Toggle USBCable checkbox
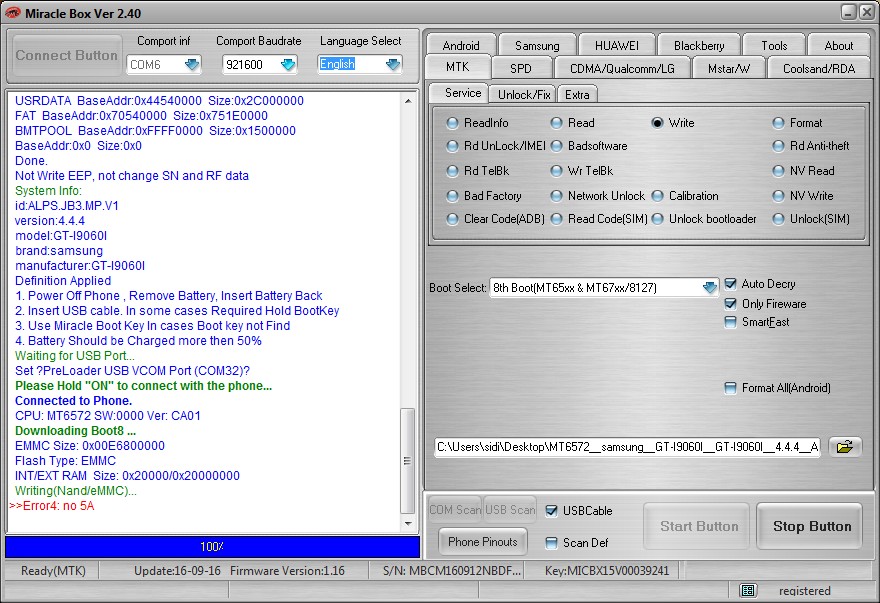 (x=552, y=511)
